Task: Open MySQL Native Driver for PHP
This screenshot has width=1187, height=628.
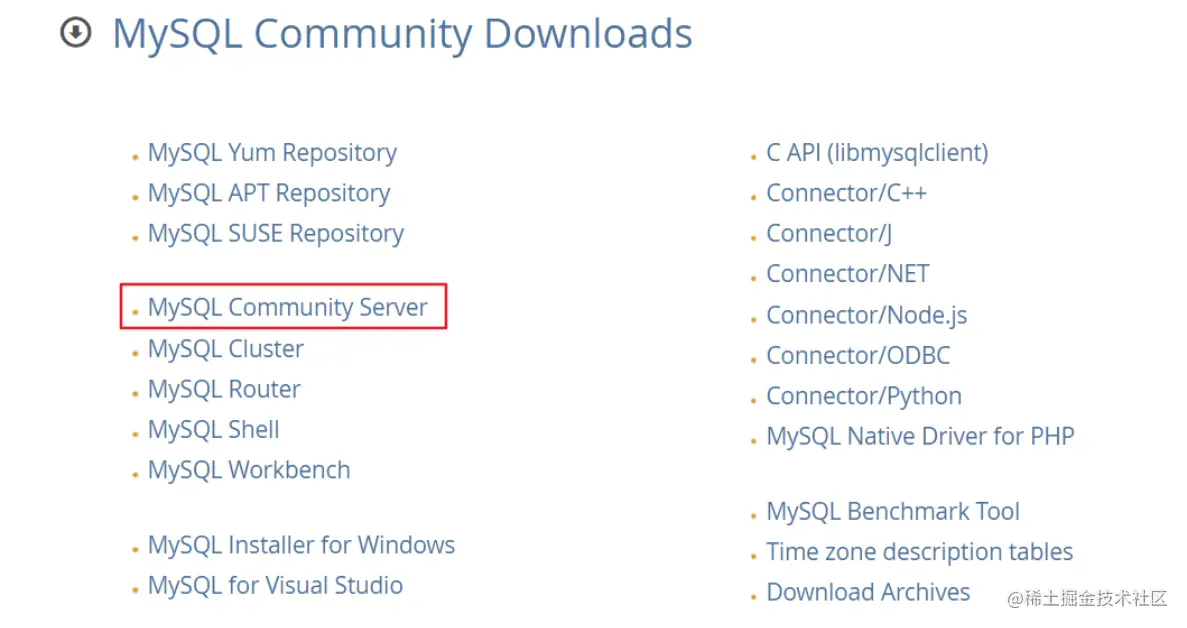Action: click(x=921, y=437)
